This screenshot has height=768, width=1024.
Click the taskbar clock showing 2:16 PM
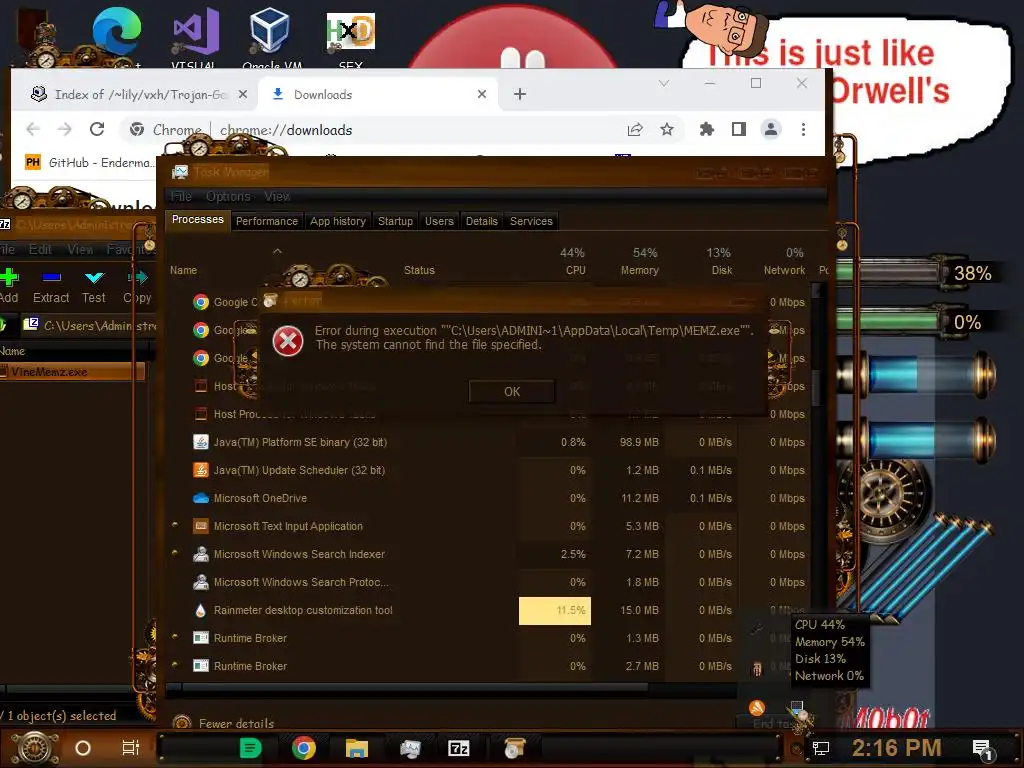(x=897, y=748)
